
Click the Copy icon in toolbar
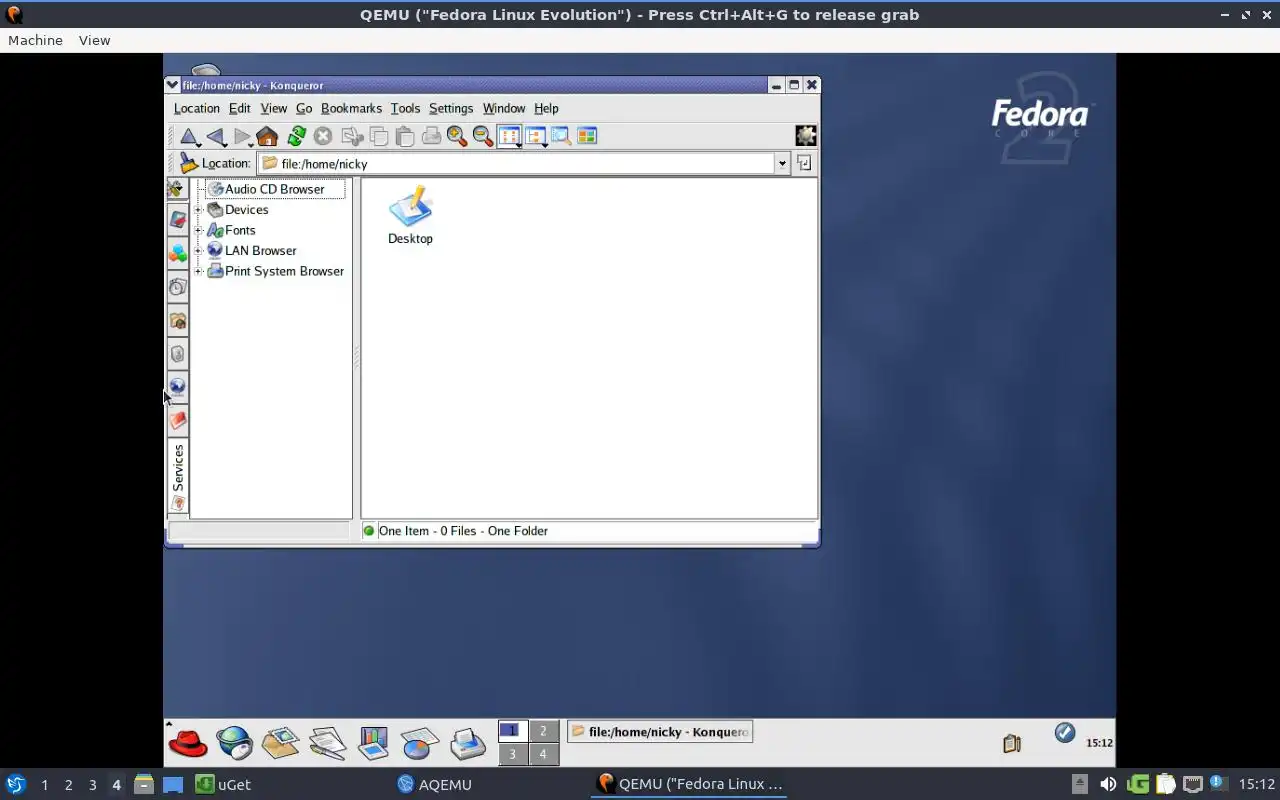tap(378, 136)
